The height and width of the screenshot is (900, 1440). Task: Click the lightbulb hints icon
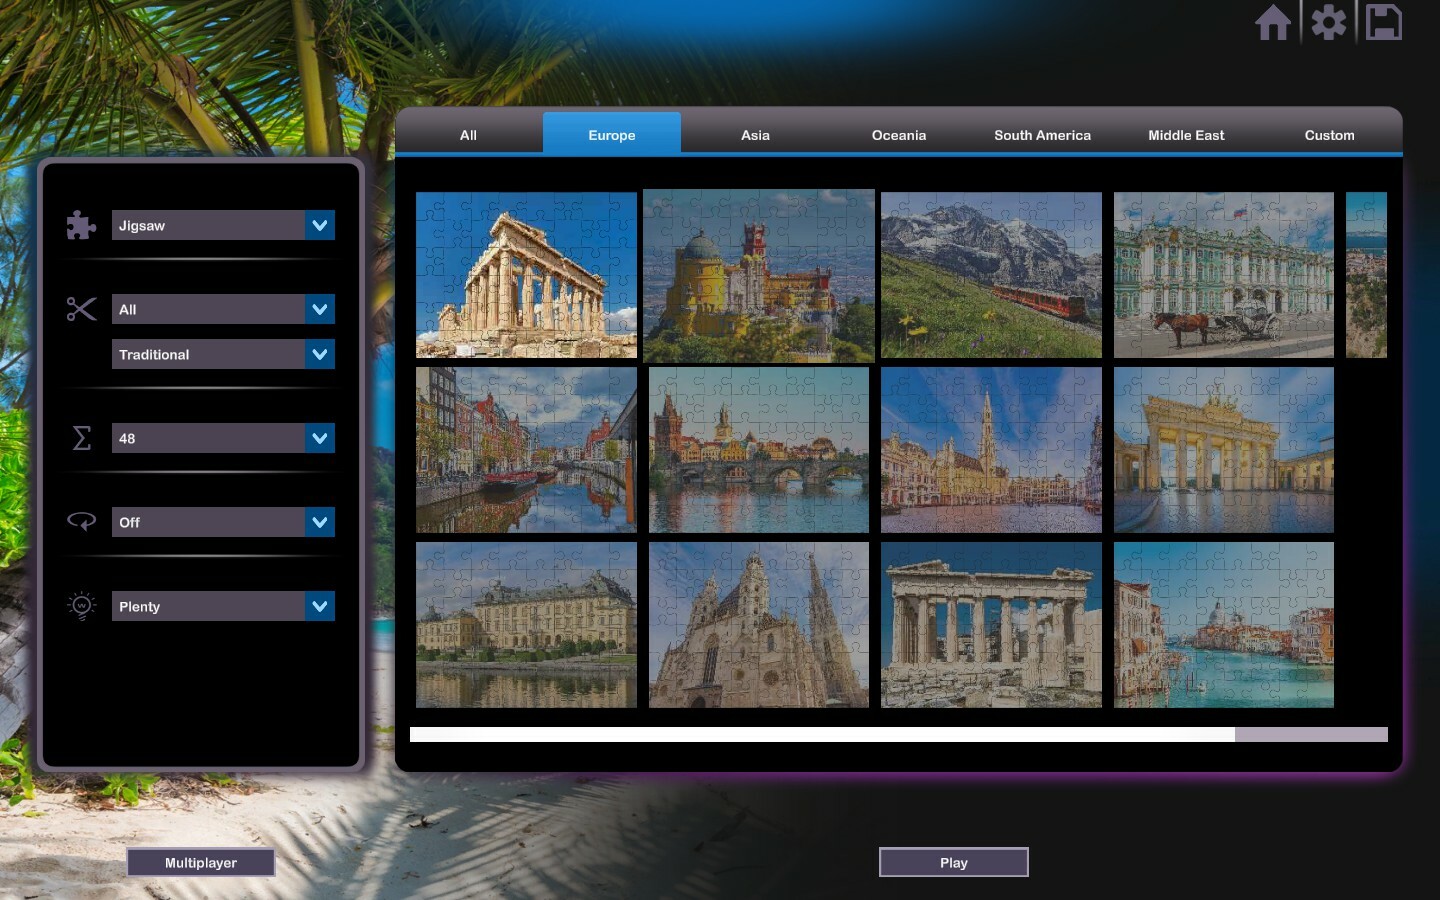80,606
